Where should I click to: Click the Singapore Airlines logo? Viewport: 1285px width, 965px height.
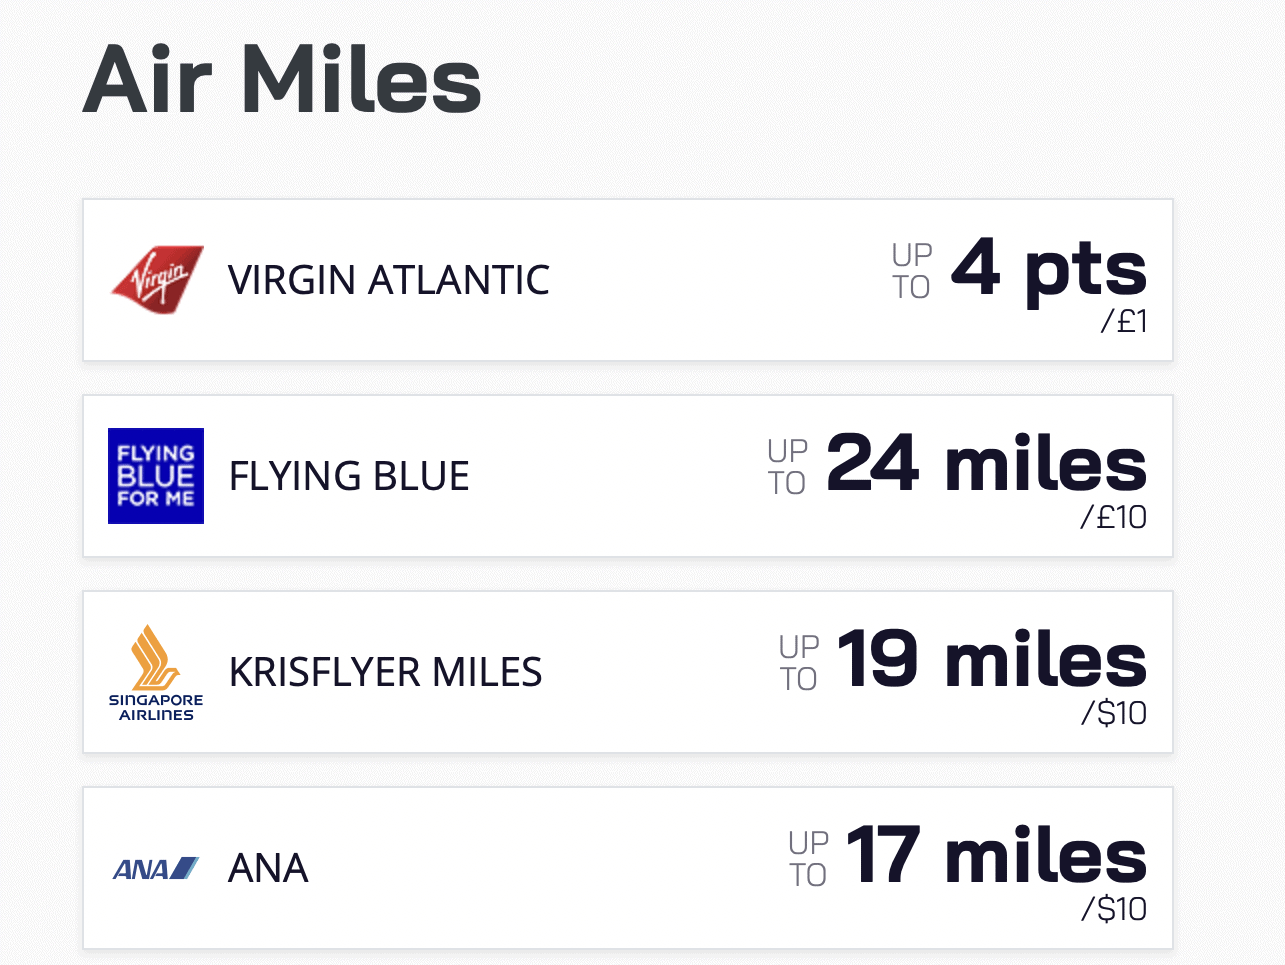pos(156,672)
